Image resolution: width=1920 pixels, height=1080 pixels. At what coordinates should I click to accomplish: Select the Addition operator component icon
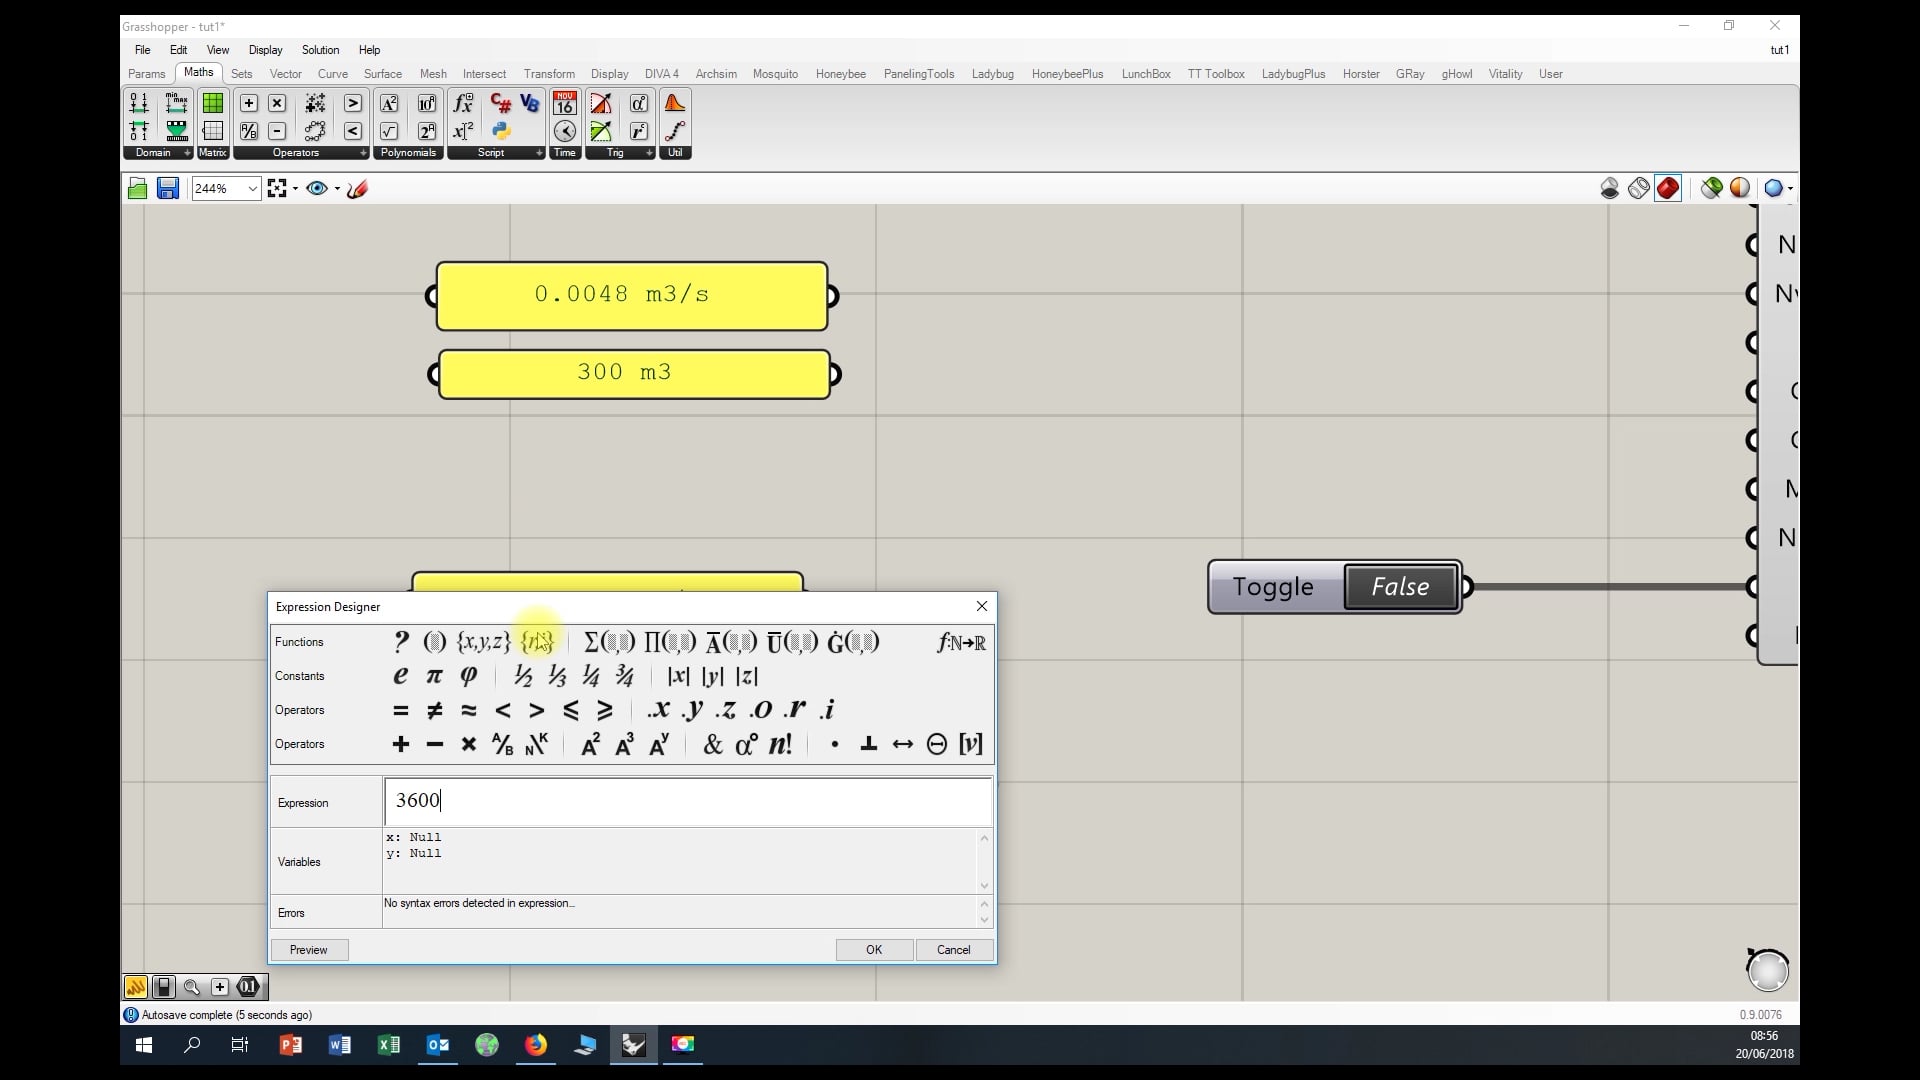249,103
